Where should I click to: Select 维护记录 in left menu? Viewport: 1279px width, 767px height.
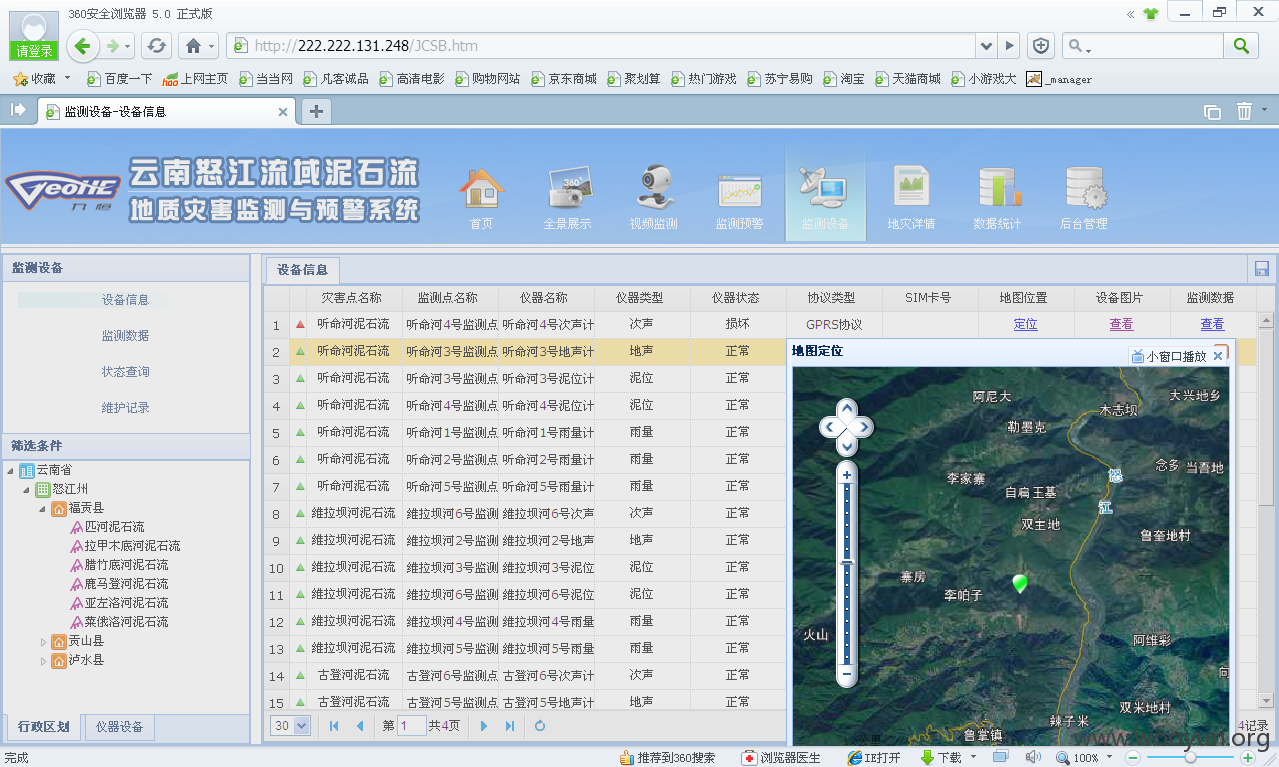point(125,408)
